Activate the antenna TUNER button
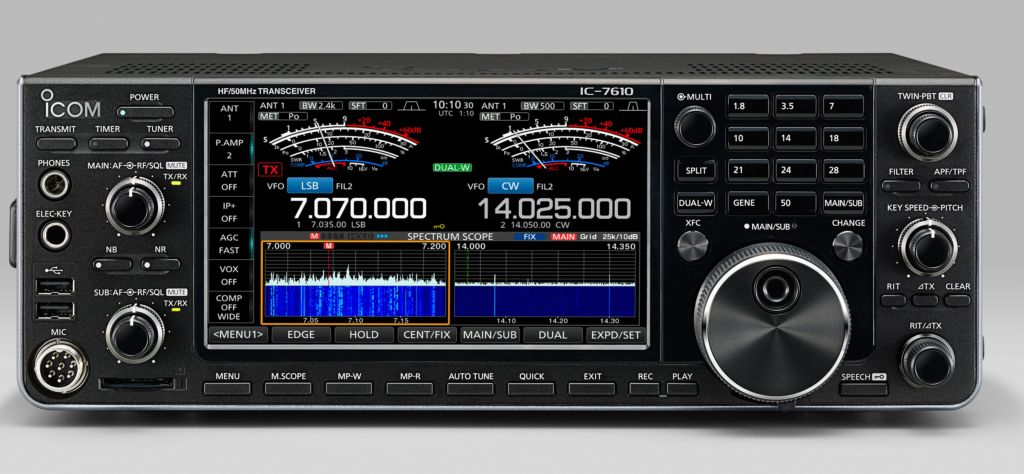 161,144
